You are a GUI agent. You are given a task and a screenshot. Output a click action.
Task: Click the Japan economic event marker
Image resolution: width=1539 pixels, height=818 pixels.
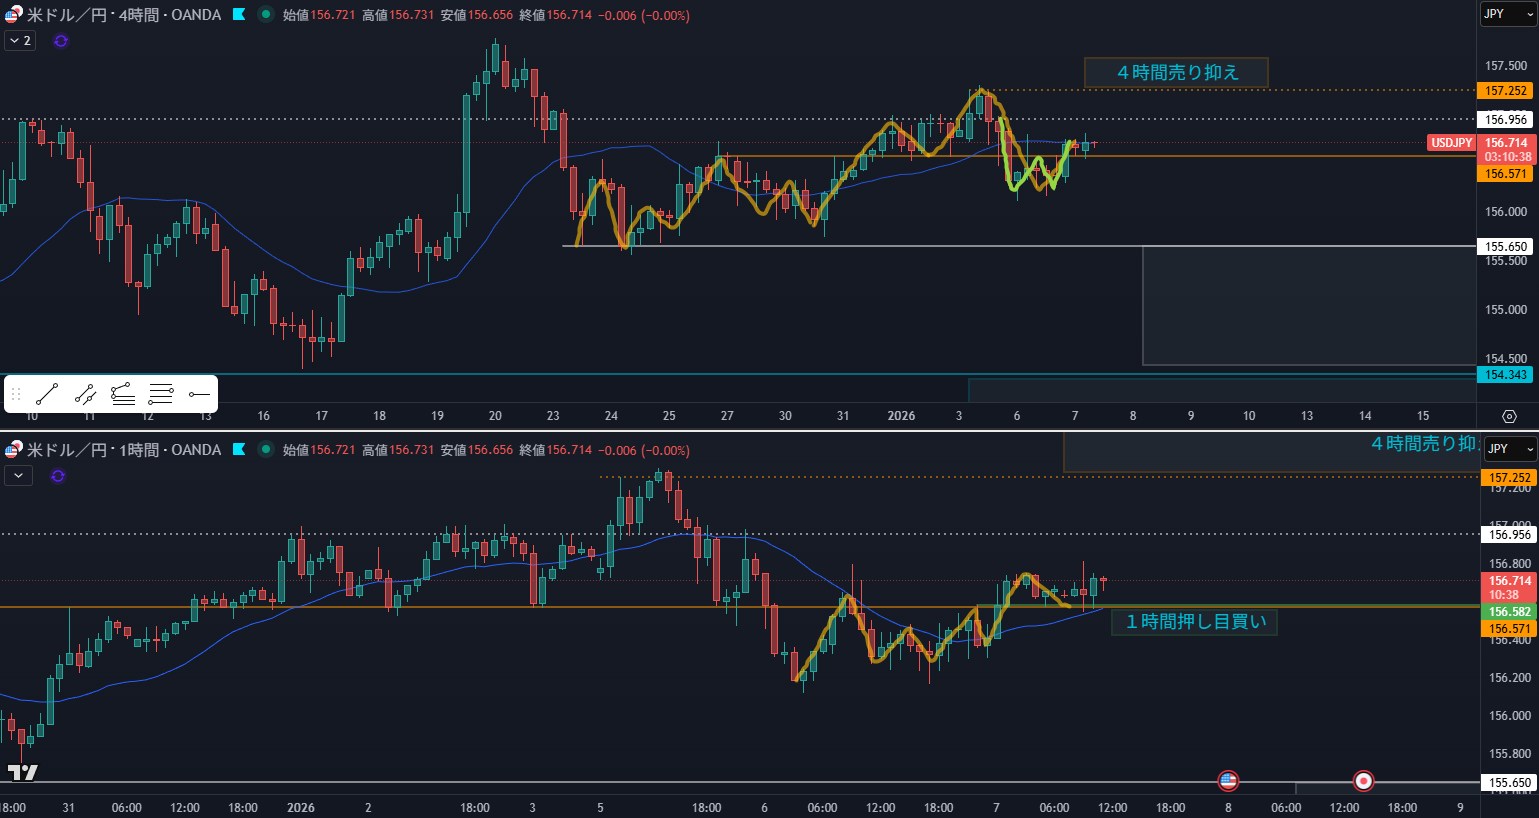(x=1363, y=780)
